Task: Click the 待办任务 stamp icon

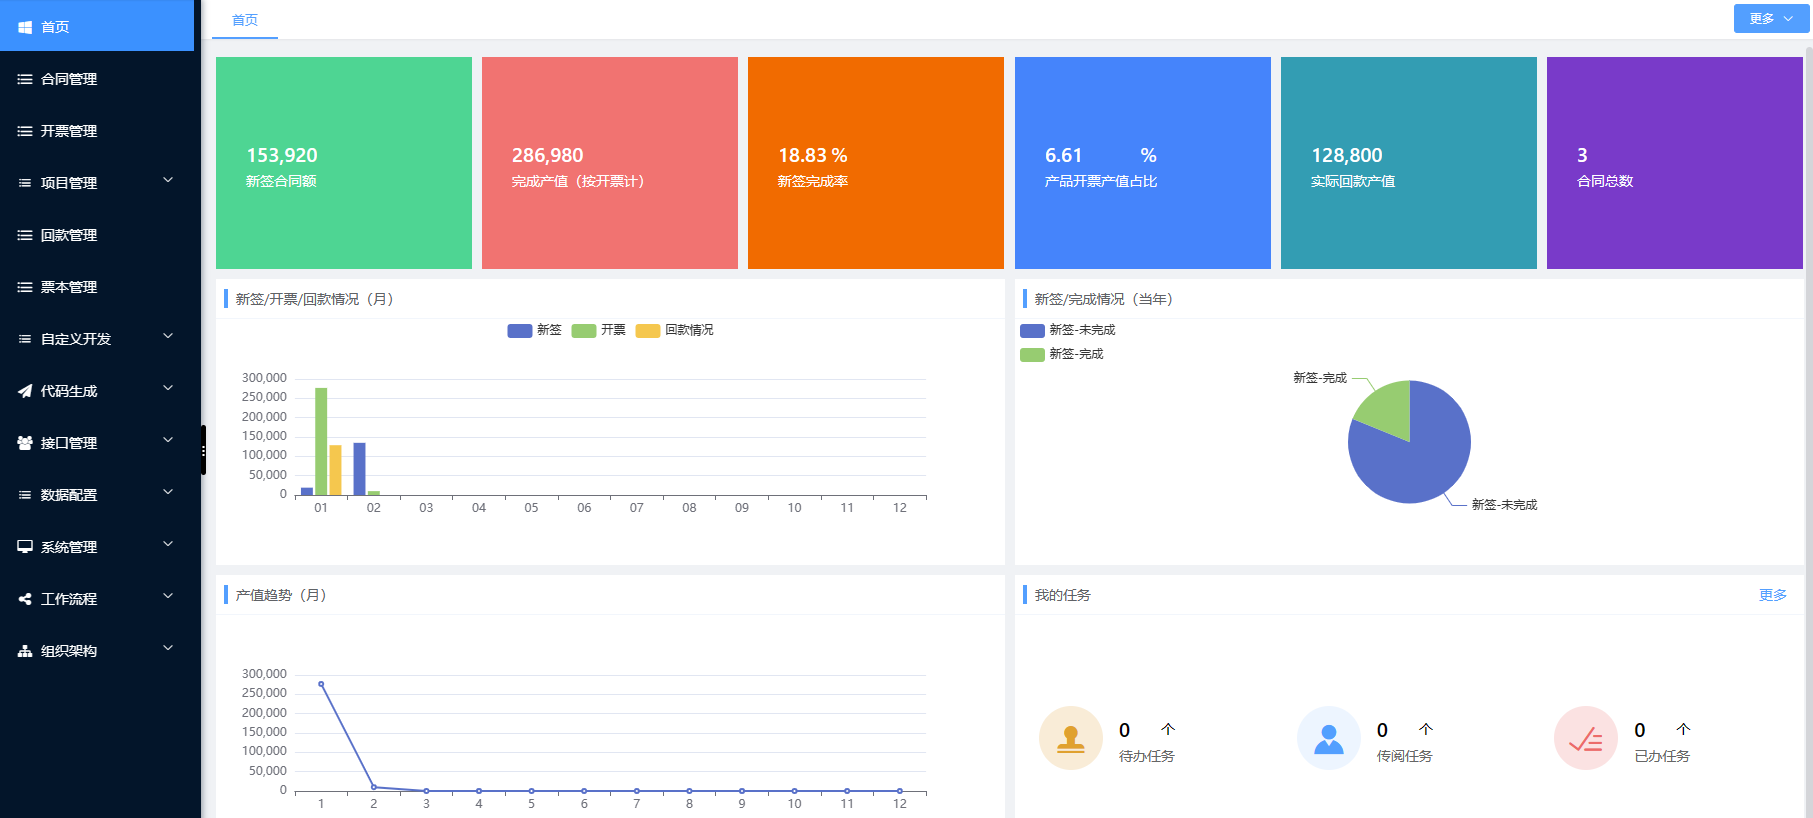Action: [1071, 738]
